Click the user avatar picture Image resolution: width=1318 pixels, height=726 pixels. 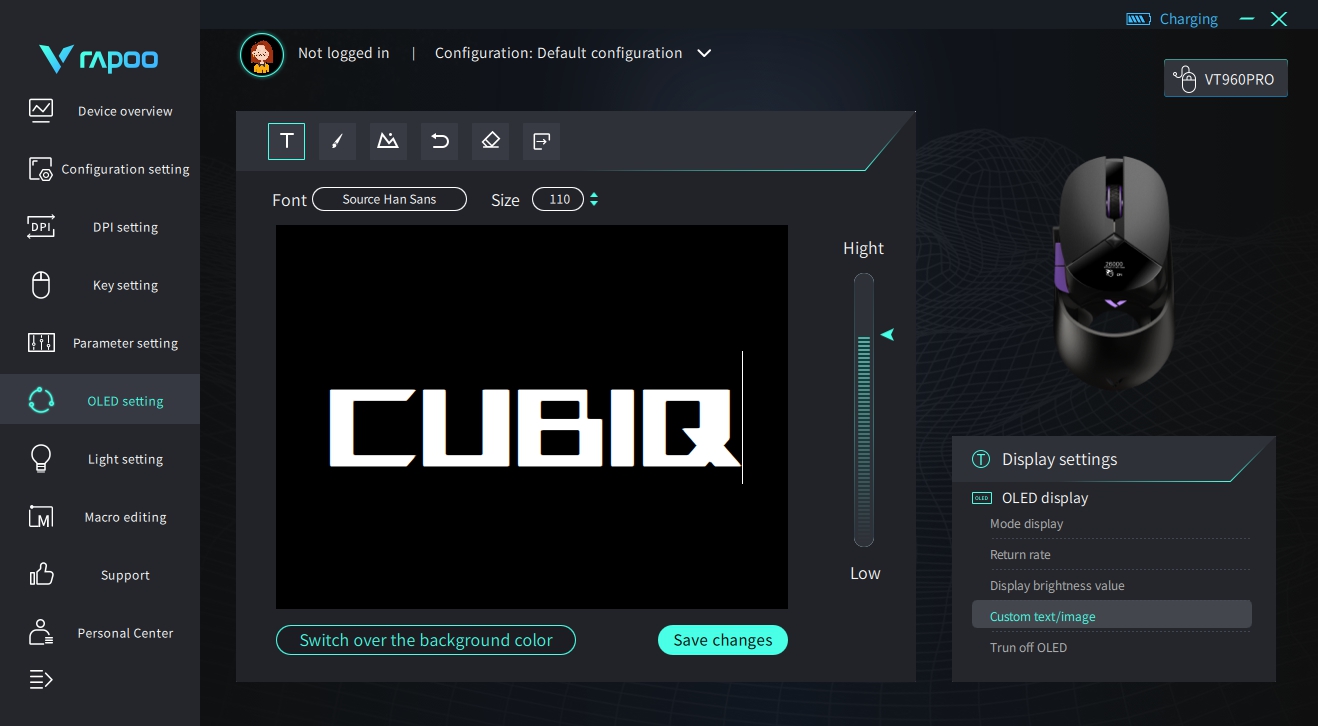pyautogui.click(x=262, y=54)
